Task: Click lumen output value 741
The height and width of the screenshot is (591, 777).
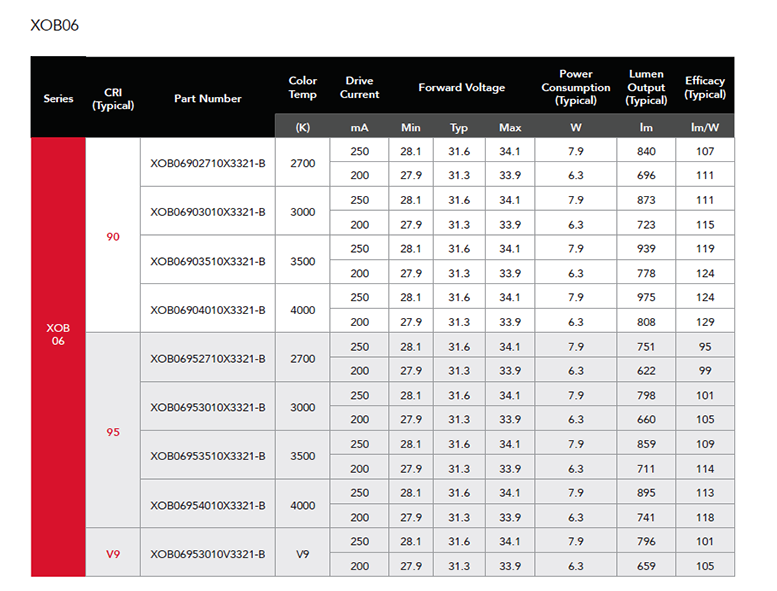Action: [x=646, y=517]
